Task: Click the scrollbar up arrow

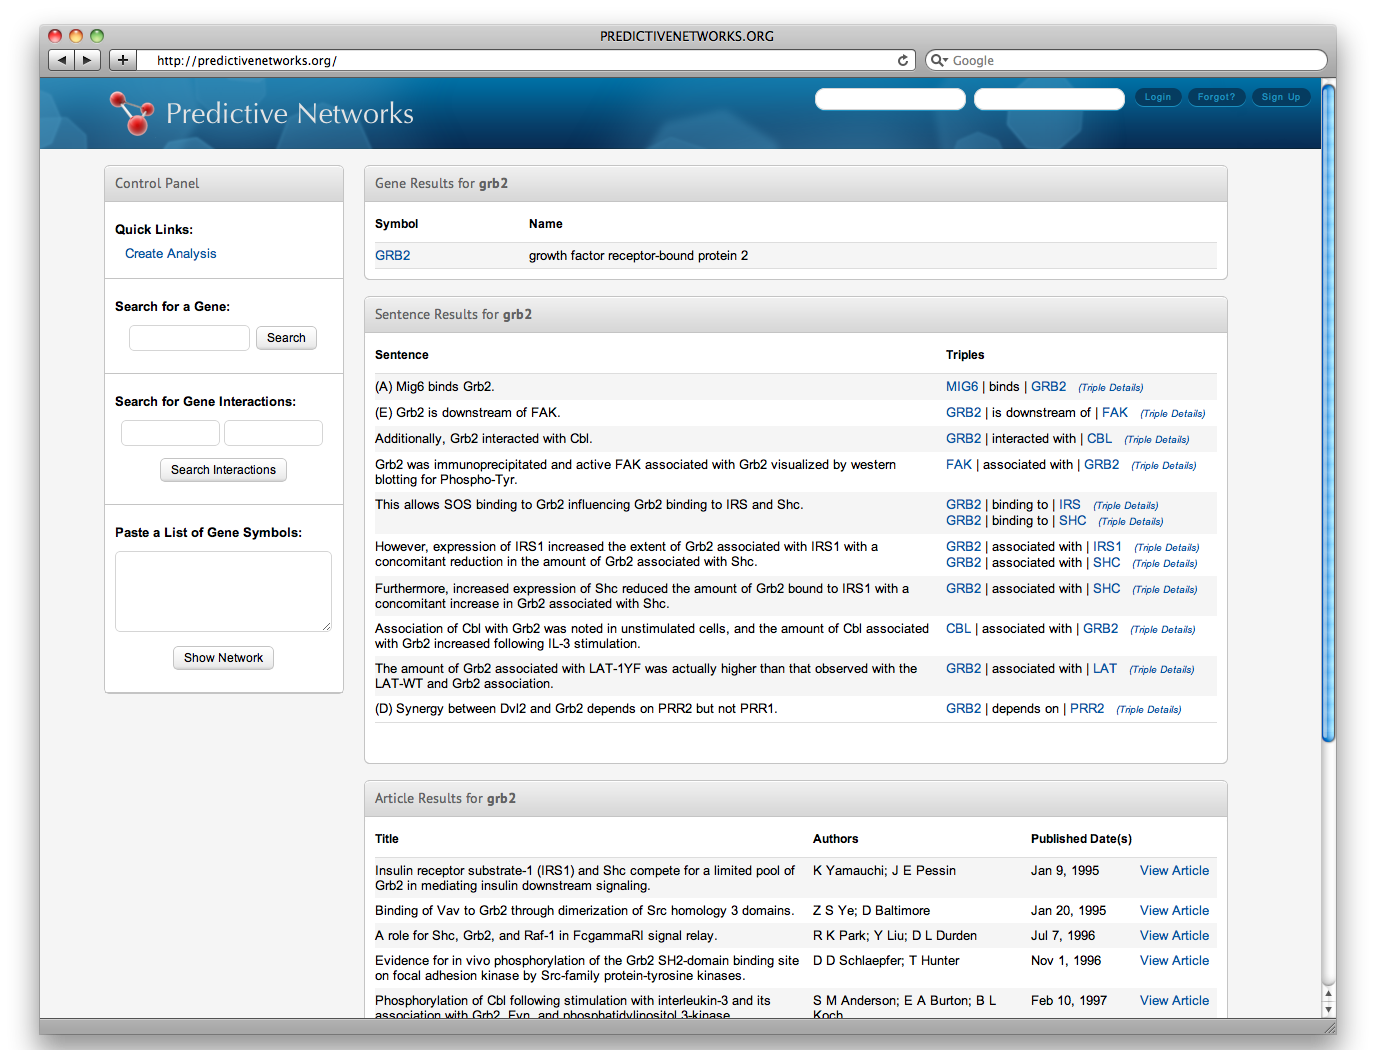Action: 1328,995
